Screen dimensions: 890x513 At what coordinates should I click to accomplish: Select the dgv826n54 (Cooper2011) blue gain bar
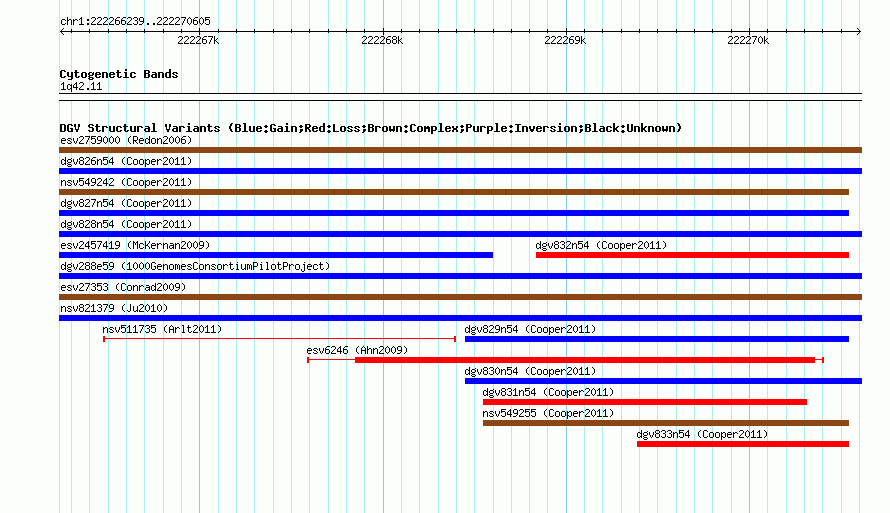(x=460, y=171)
